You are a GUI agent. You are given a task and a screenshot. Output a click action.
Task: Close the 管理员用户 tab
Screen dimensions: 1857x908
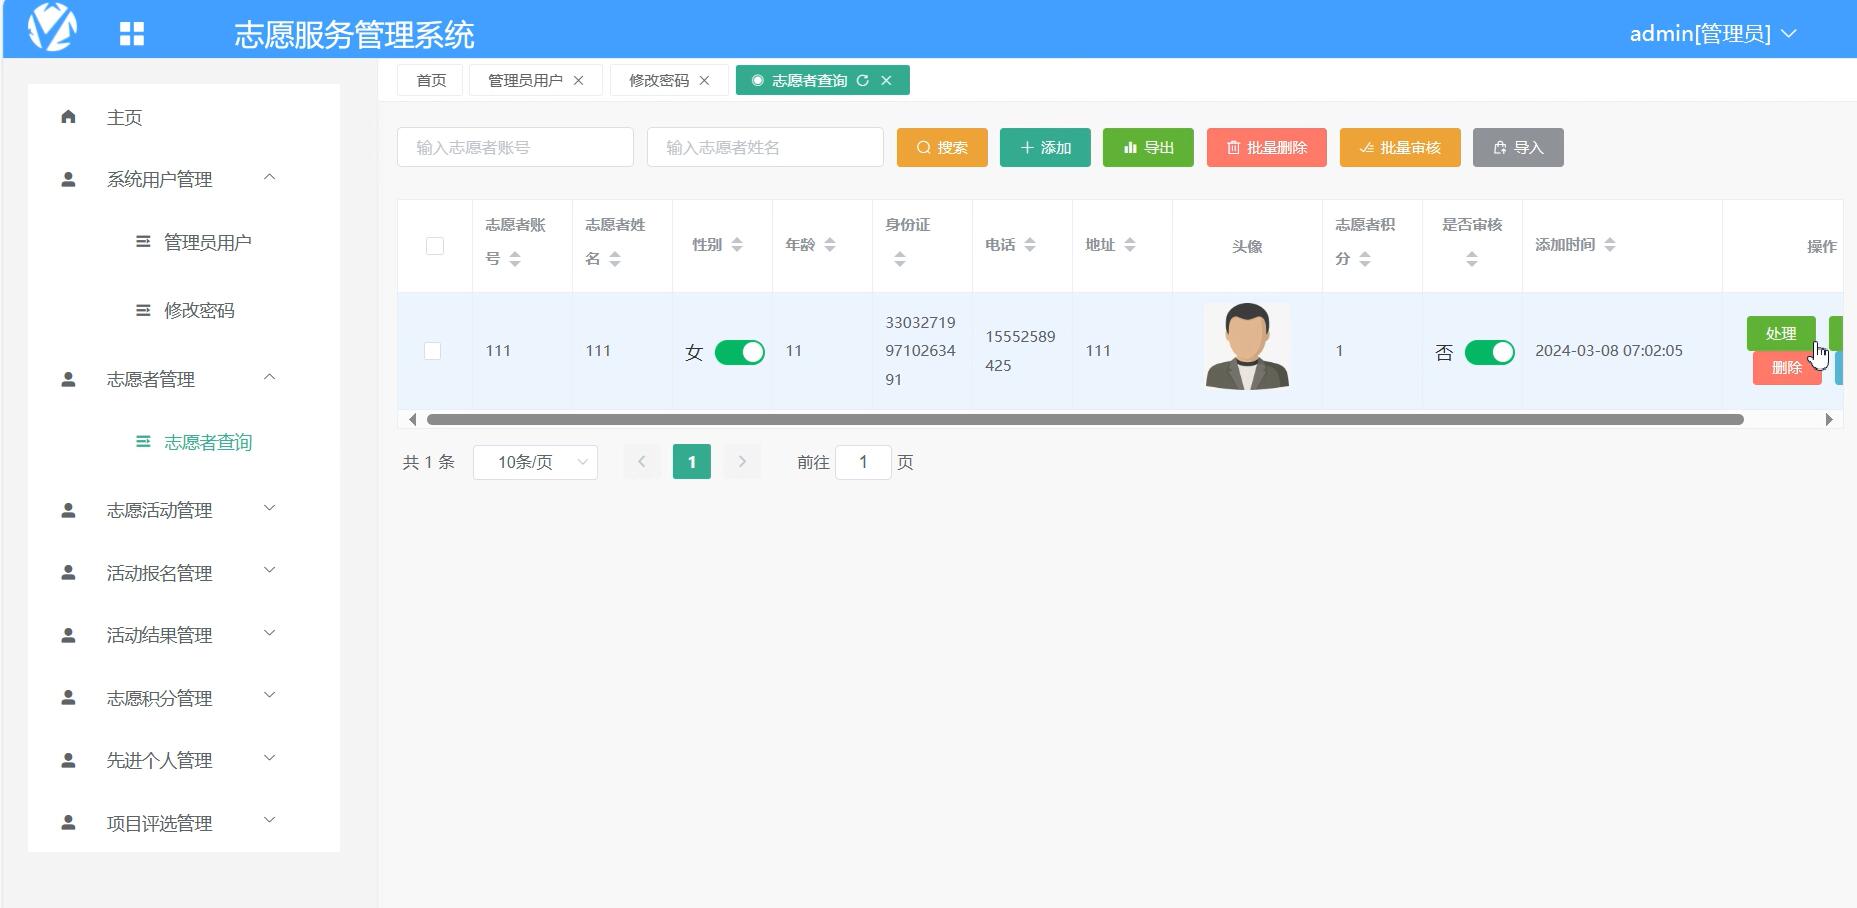coord(578,80)
